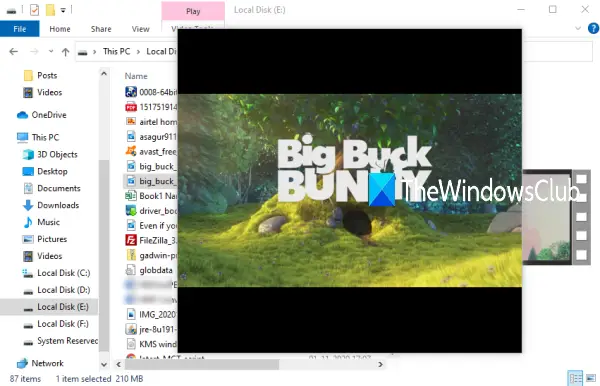The width and height of the screenshot is (600, 386).
Task: Select Local Disk (C:) drive
Action: click(x=64, y=273)
